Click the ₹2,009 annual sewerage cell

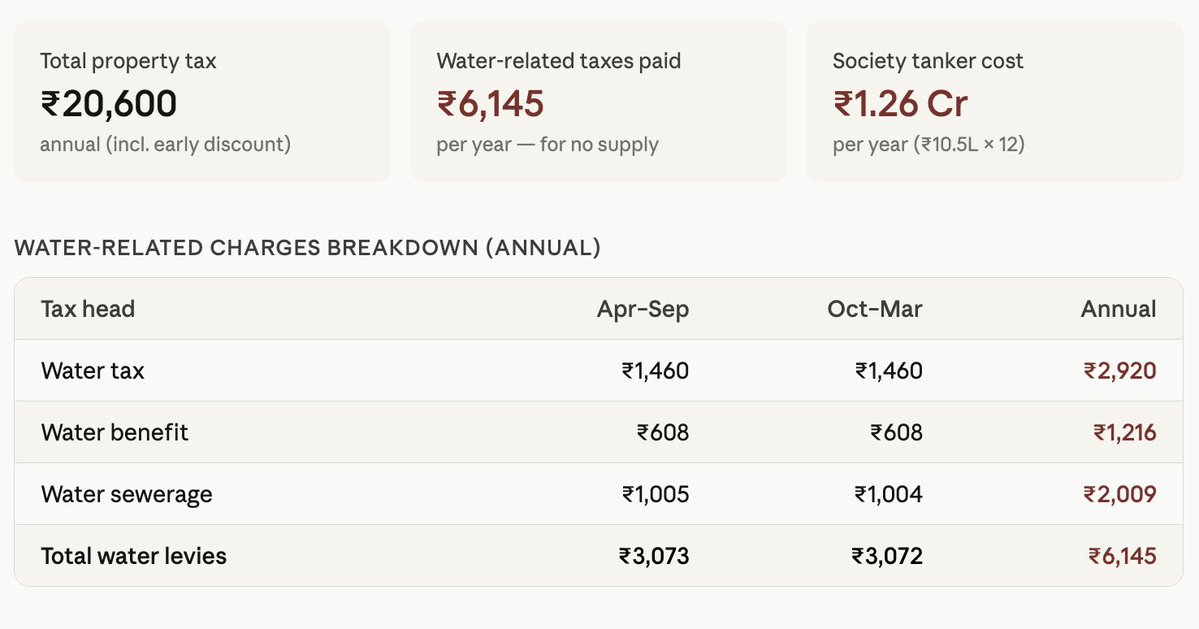coord(1119,494)
